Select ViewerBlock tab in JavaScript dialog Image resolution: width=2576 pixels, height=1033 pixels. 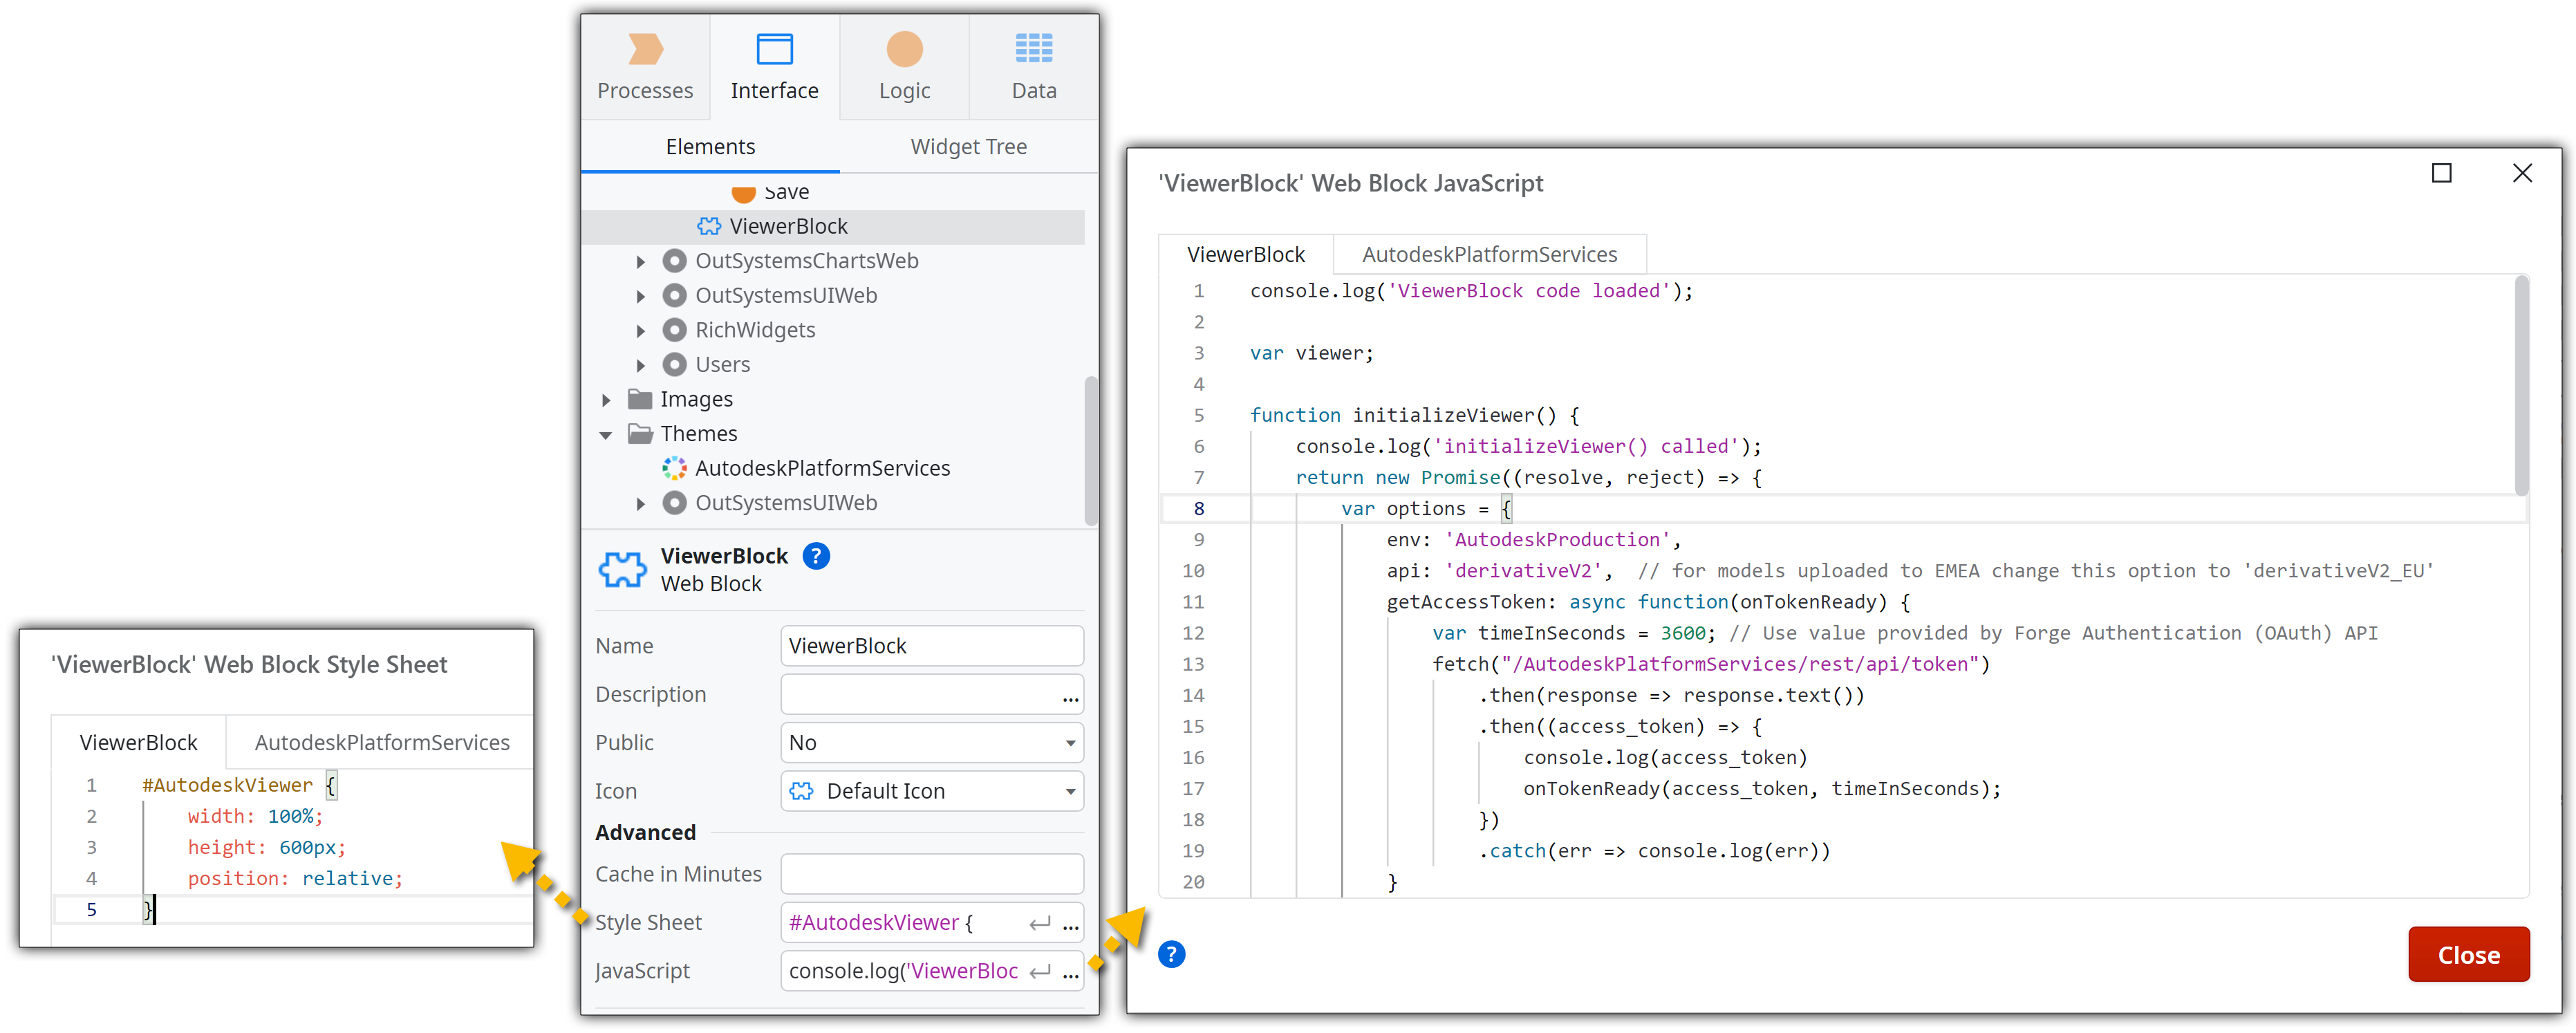(x=1245, y=254)
